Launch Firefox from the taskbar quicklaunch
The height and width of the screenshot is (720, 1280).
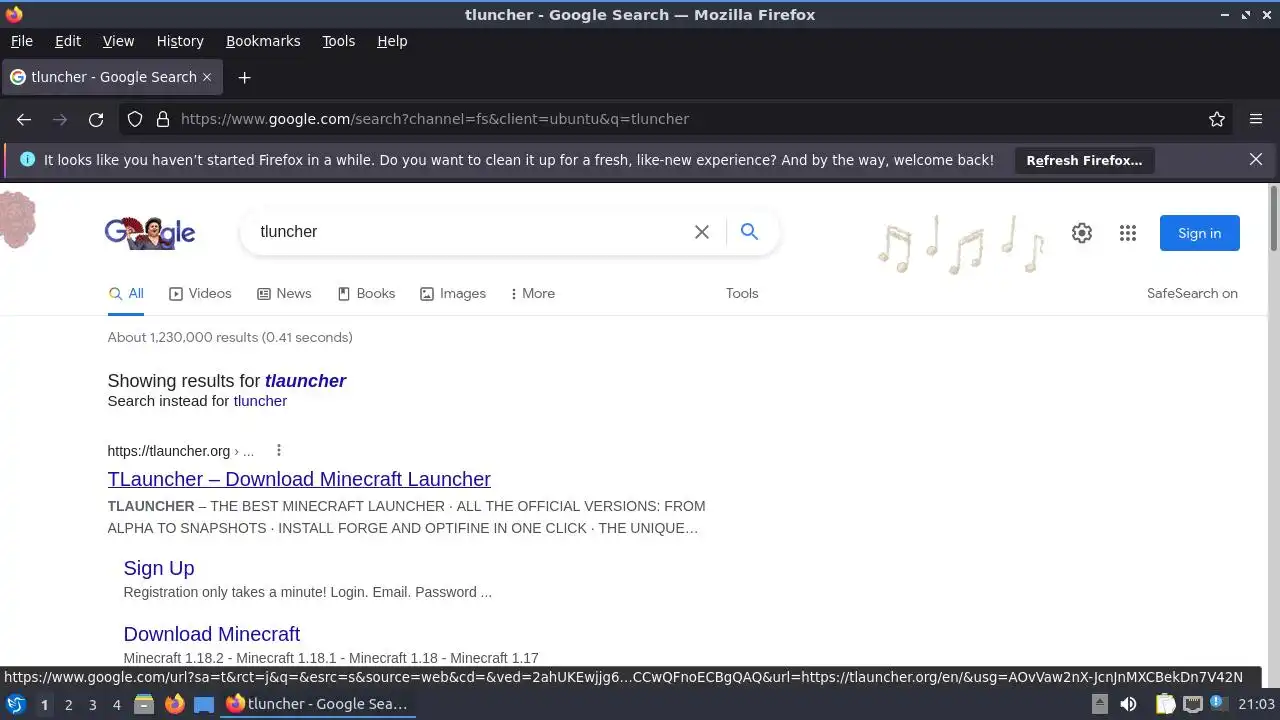[x=174, y=704]
